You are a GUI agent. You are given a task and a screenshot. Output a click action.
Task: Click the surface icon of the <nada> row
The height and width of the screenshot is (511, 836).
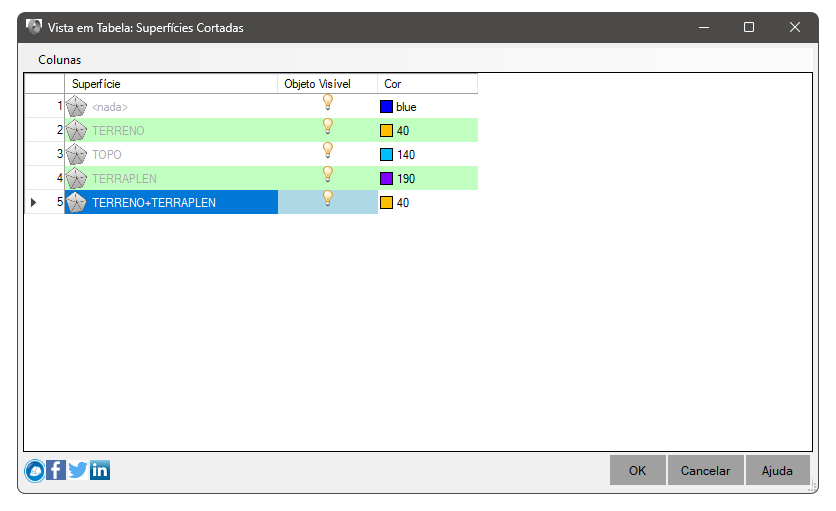point(76,106)
